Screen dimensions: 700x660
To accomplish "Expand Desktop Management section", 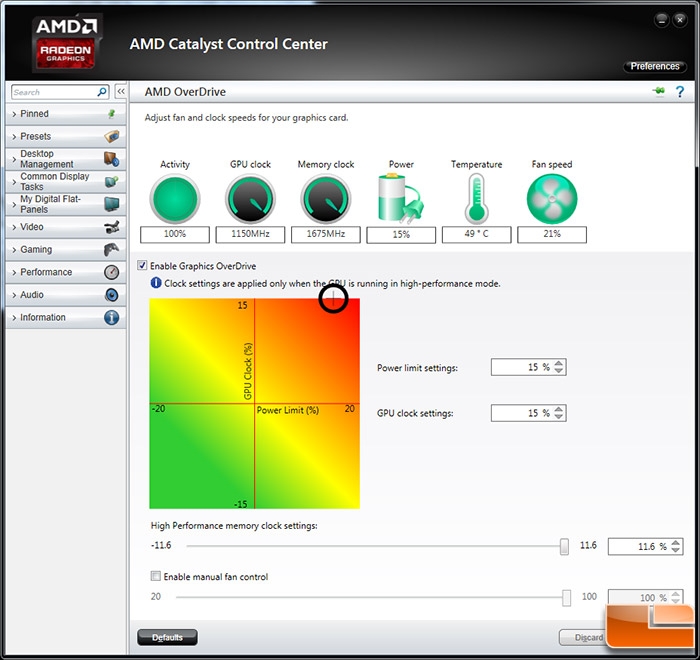I will pos(66,159).
